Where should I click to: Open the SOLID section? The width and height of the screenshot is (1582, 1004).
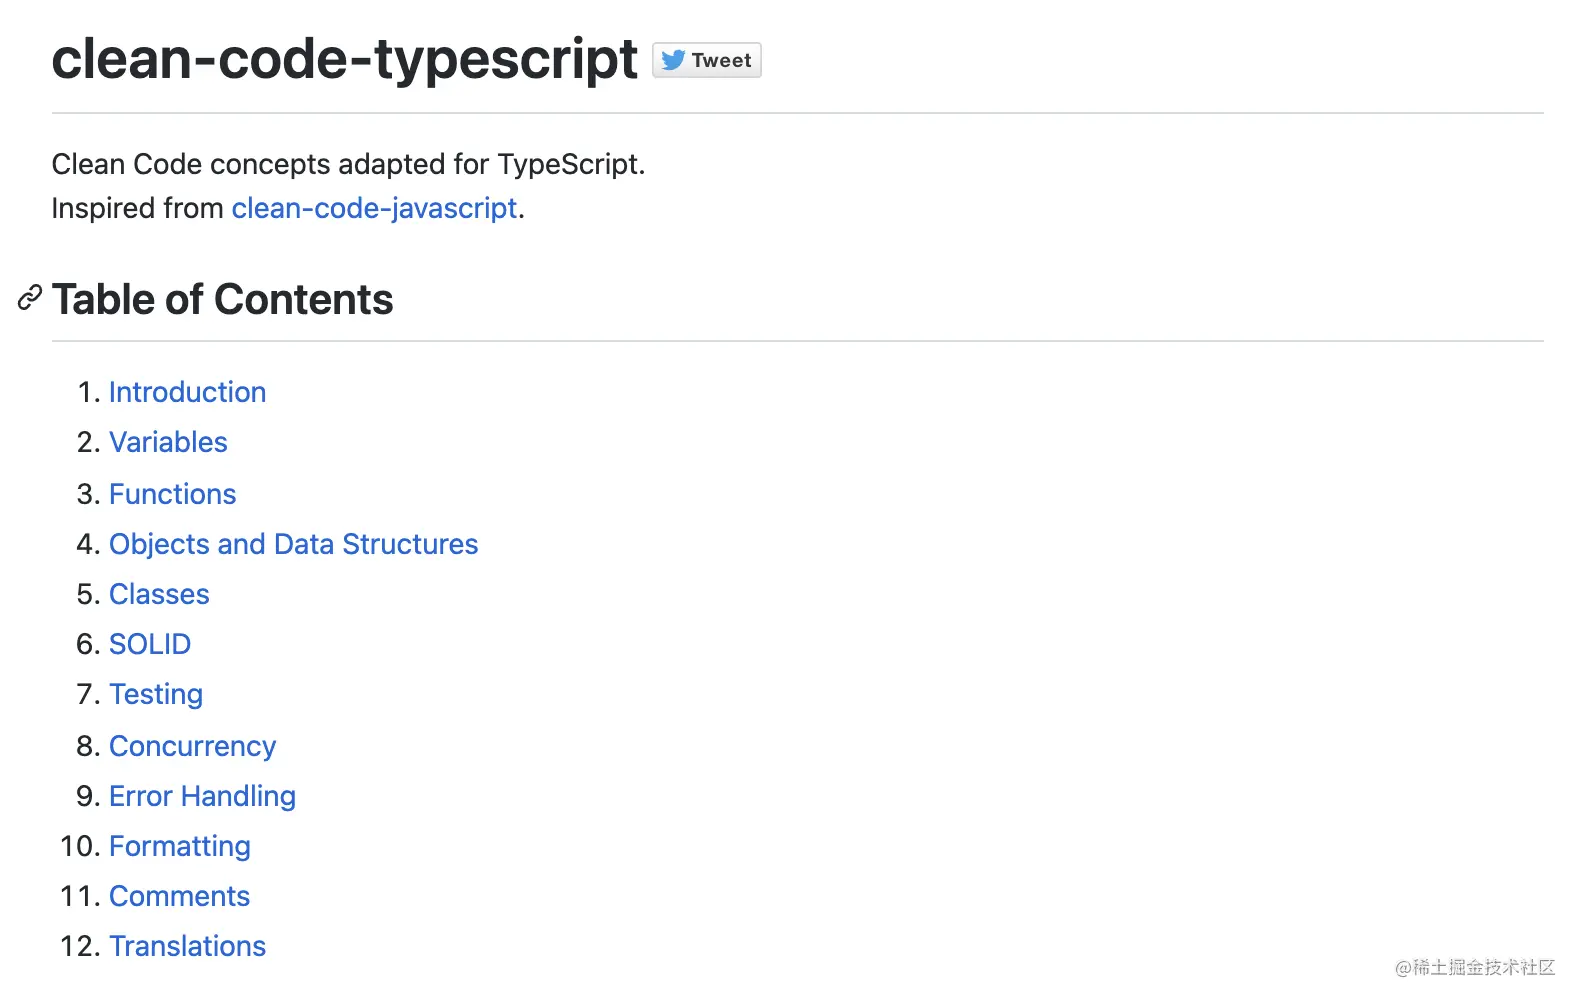coord(150,644)
